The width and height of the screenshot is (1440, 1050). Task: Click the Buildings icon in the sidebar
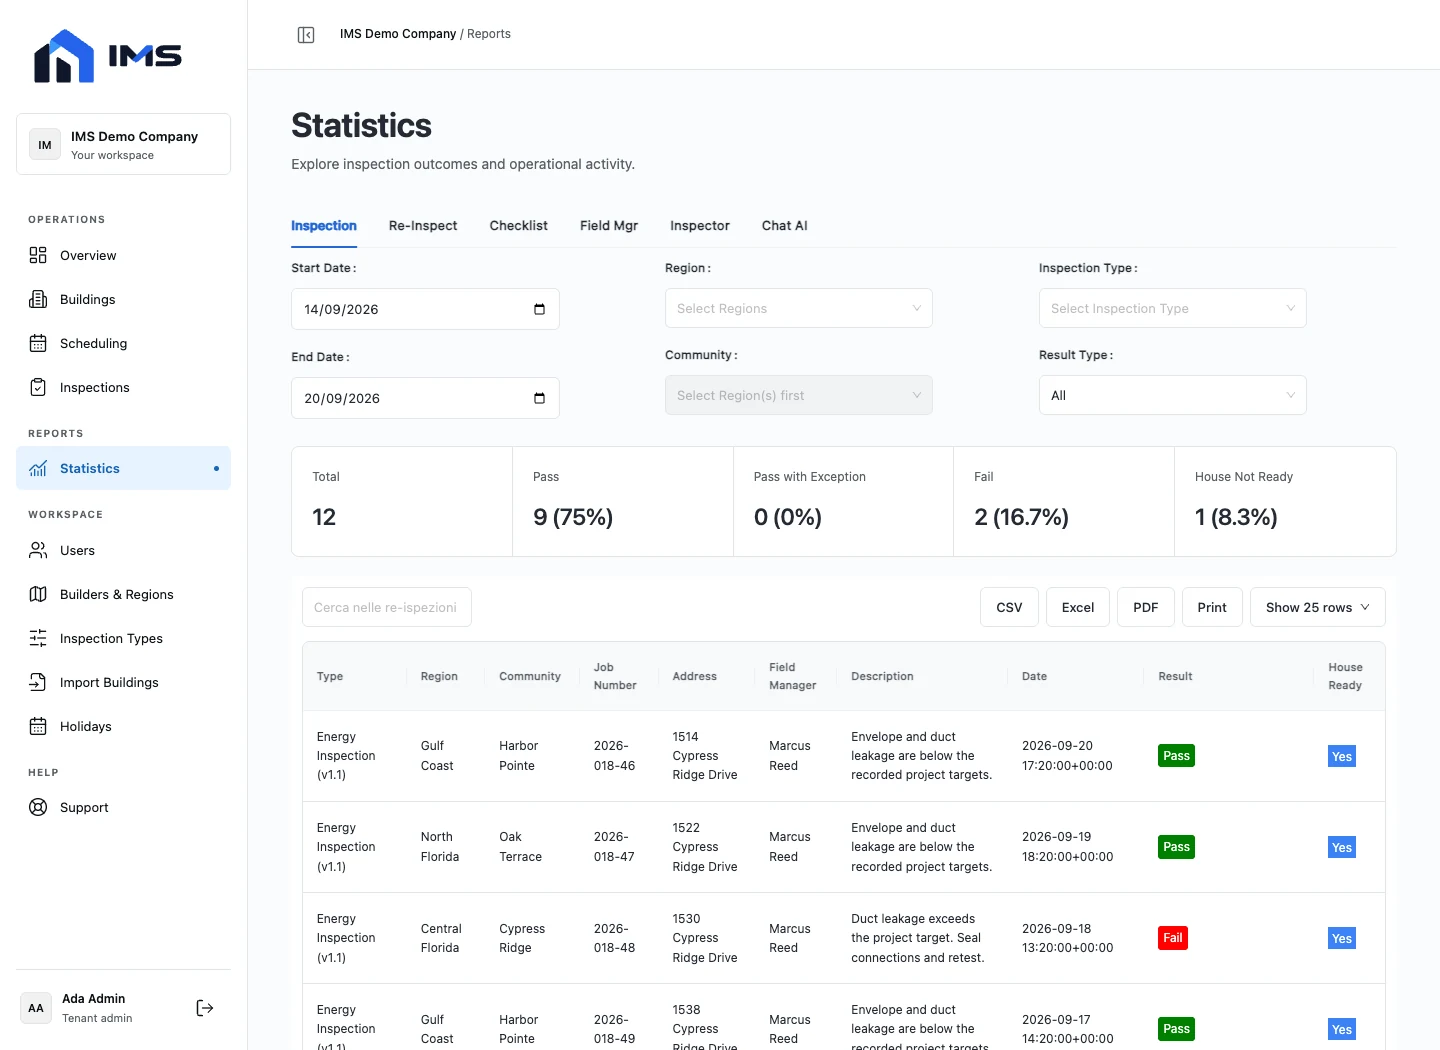pyautogui.click(x=38, y=299)
